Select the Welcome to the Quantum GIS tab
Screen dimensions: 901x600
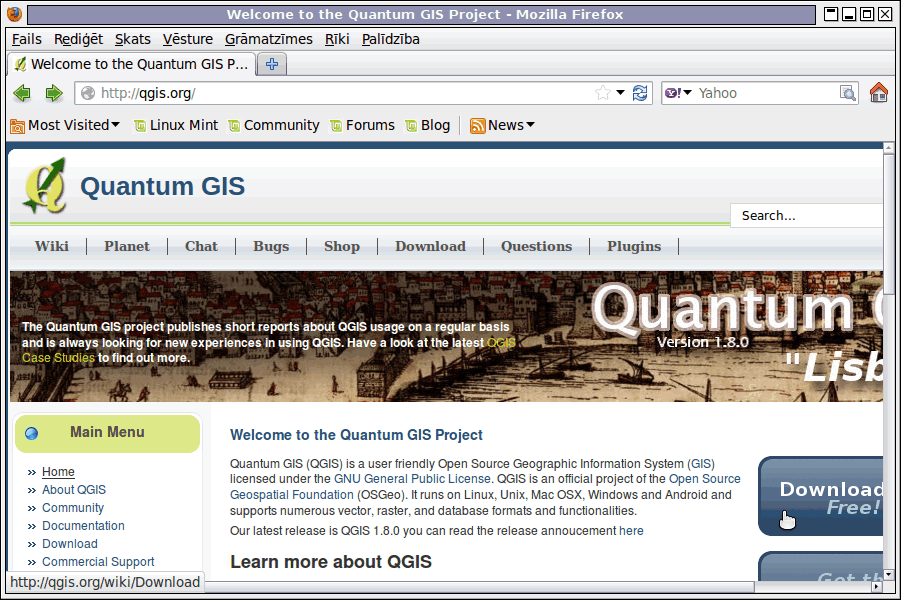[x=132, y=64]
